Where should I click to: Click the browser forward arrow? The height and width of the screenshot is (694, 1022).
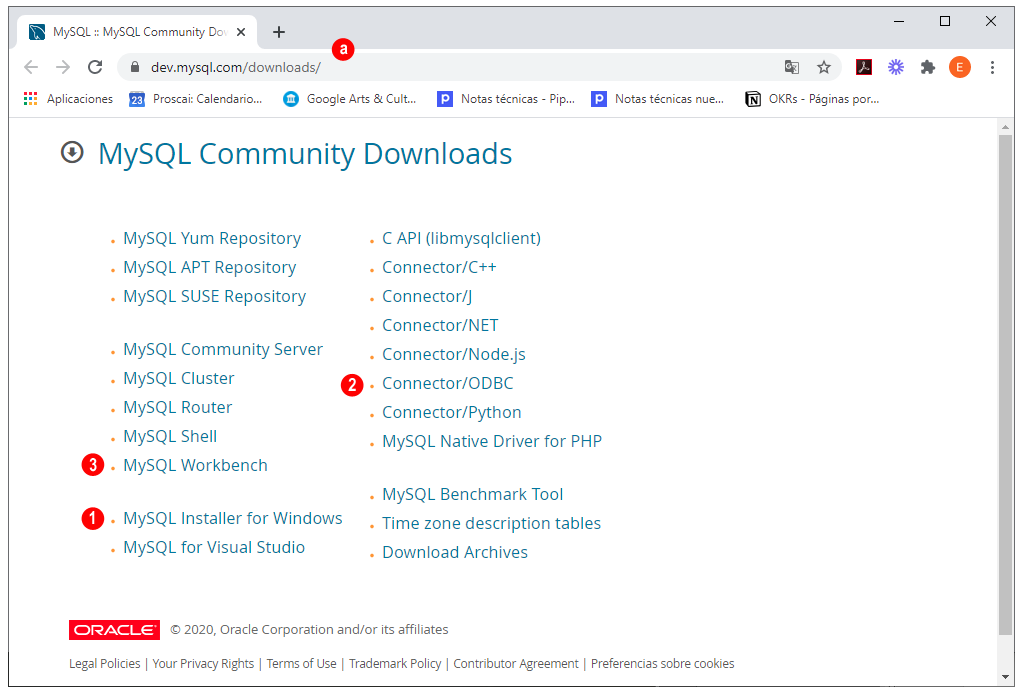(x=63, y=67)
